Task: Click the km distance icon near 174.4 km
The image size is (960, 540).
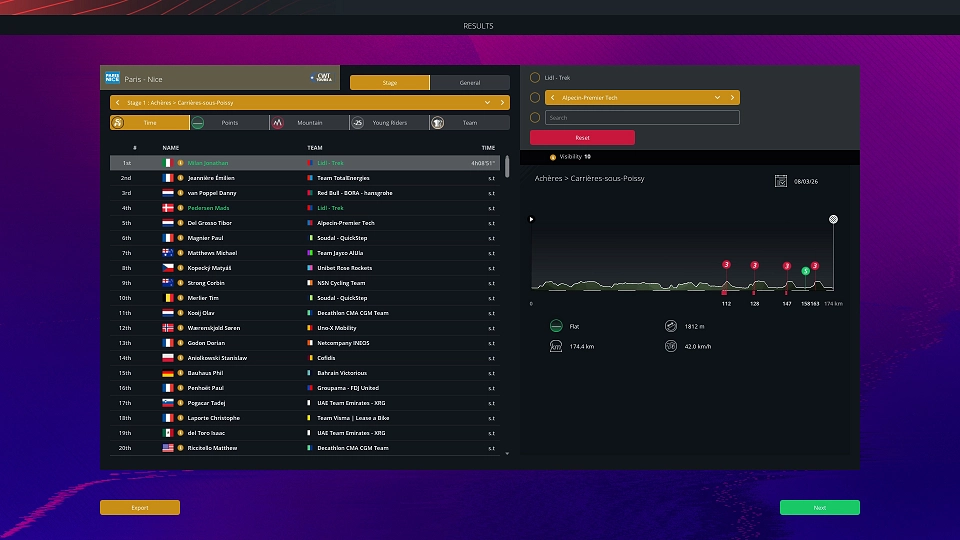Action: [x=556, y=347]
